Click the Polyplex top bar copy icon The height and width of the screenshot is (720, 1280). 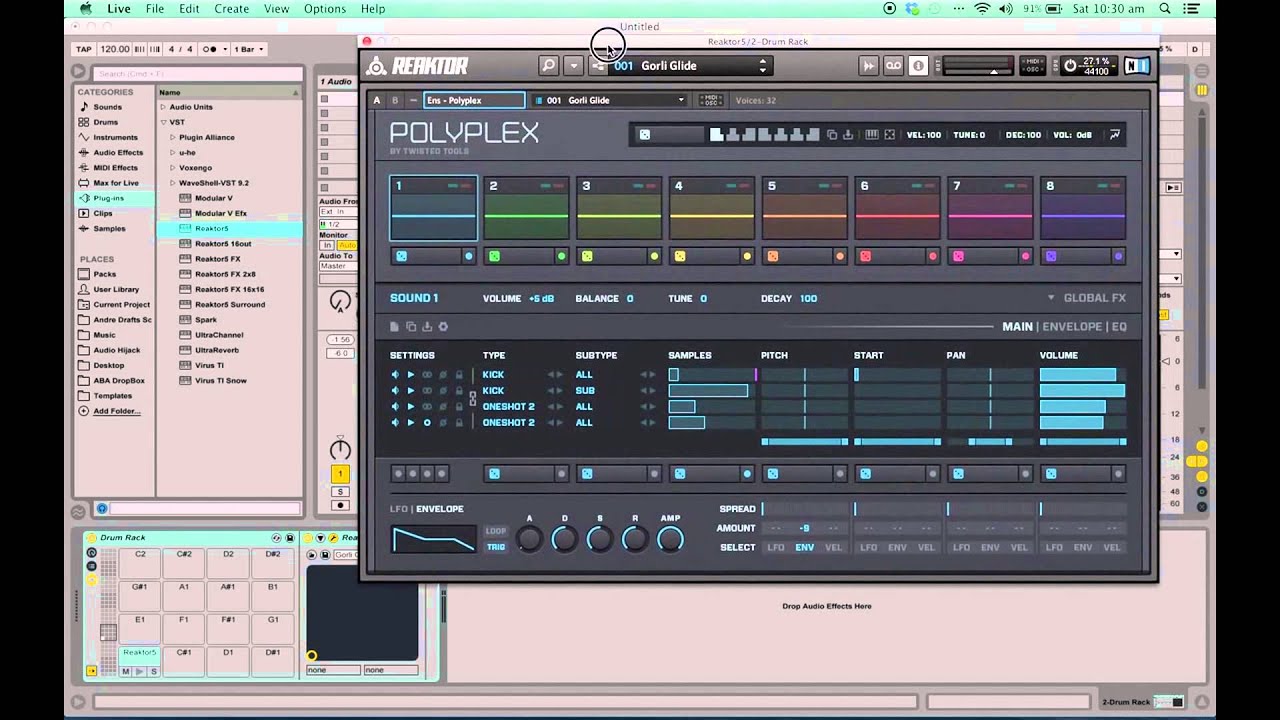coord(831,135)
